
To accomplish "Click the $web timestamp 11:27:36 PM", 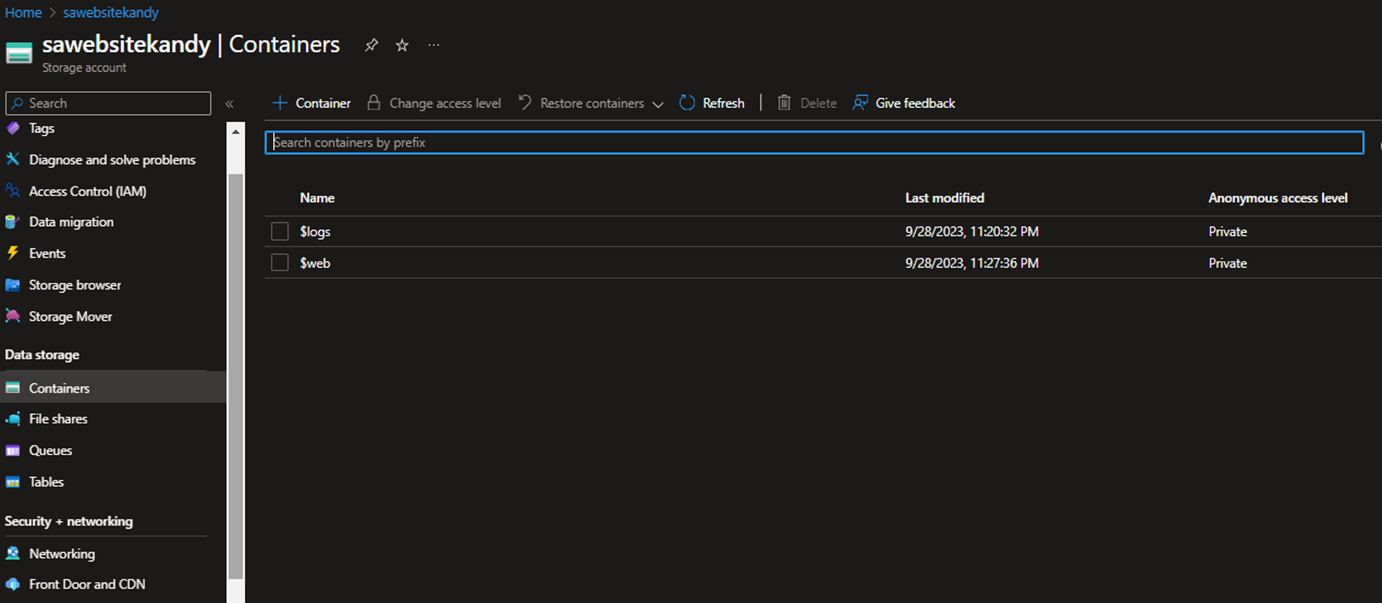I will pyautogui.click(x=972, y=263).
